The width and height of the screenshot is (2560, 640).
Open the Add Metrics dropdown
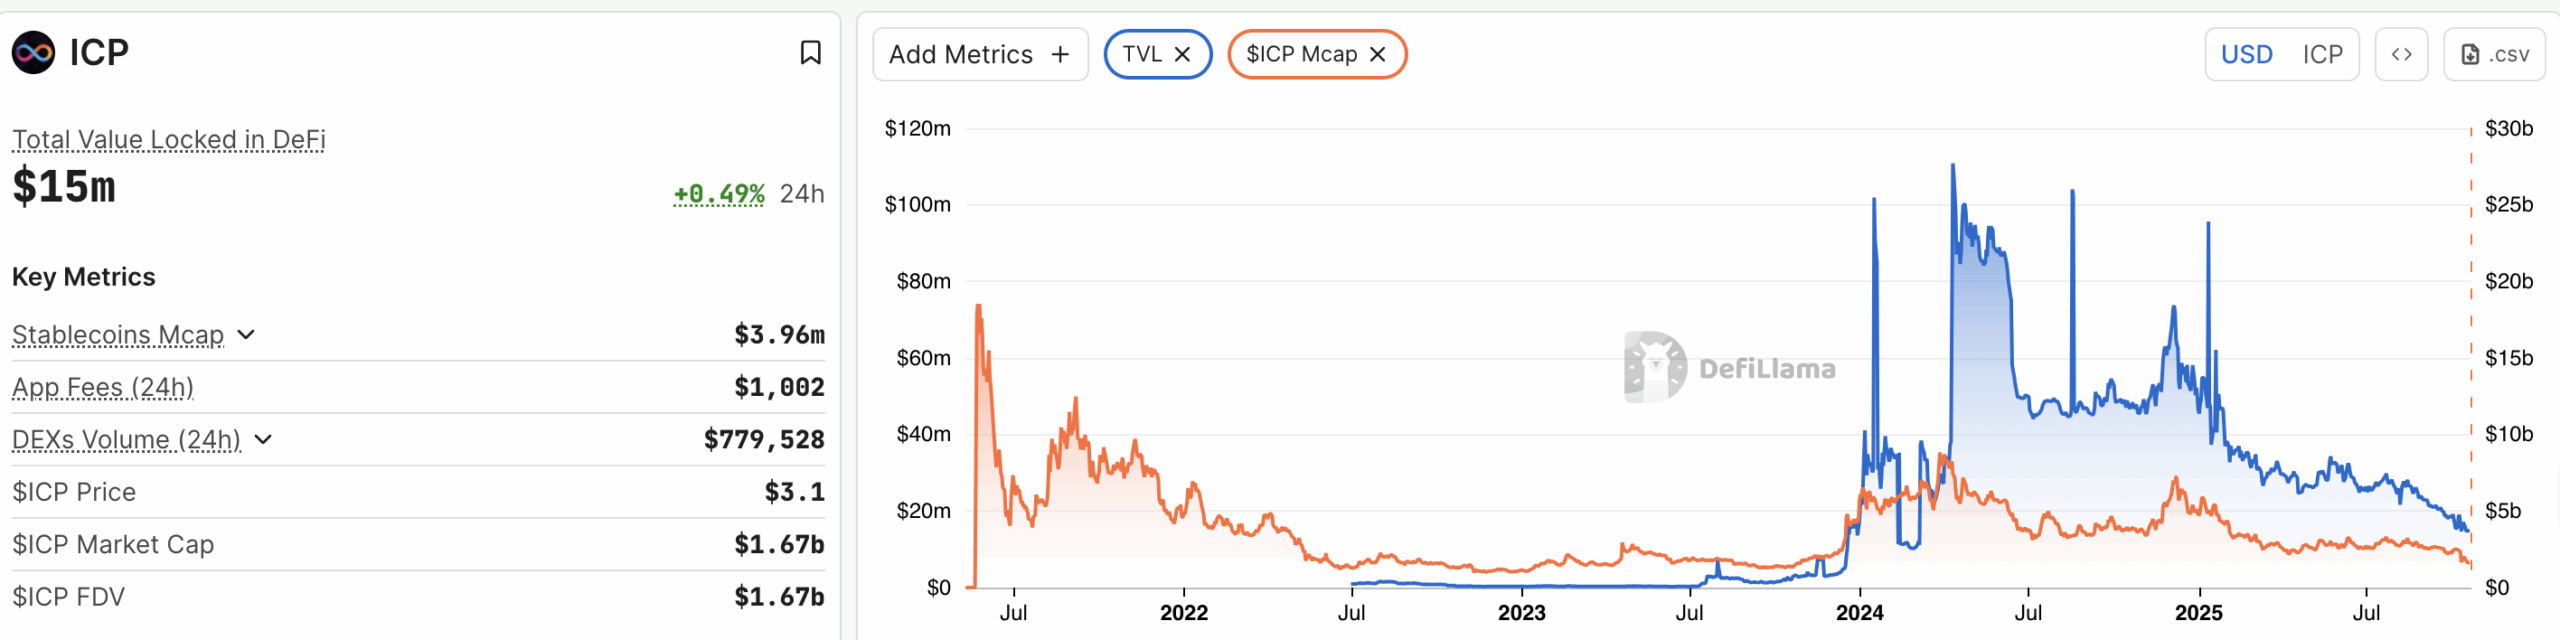[x=961, y=55]
